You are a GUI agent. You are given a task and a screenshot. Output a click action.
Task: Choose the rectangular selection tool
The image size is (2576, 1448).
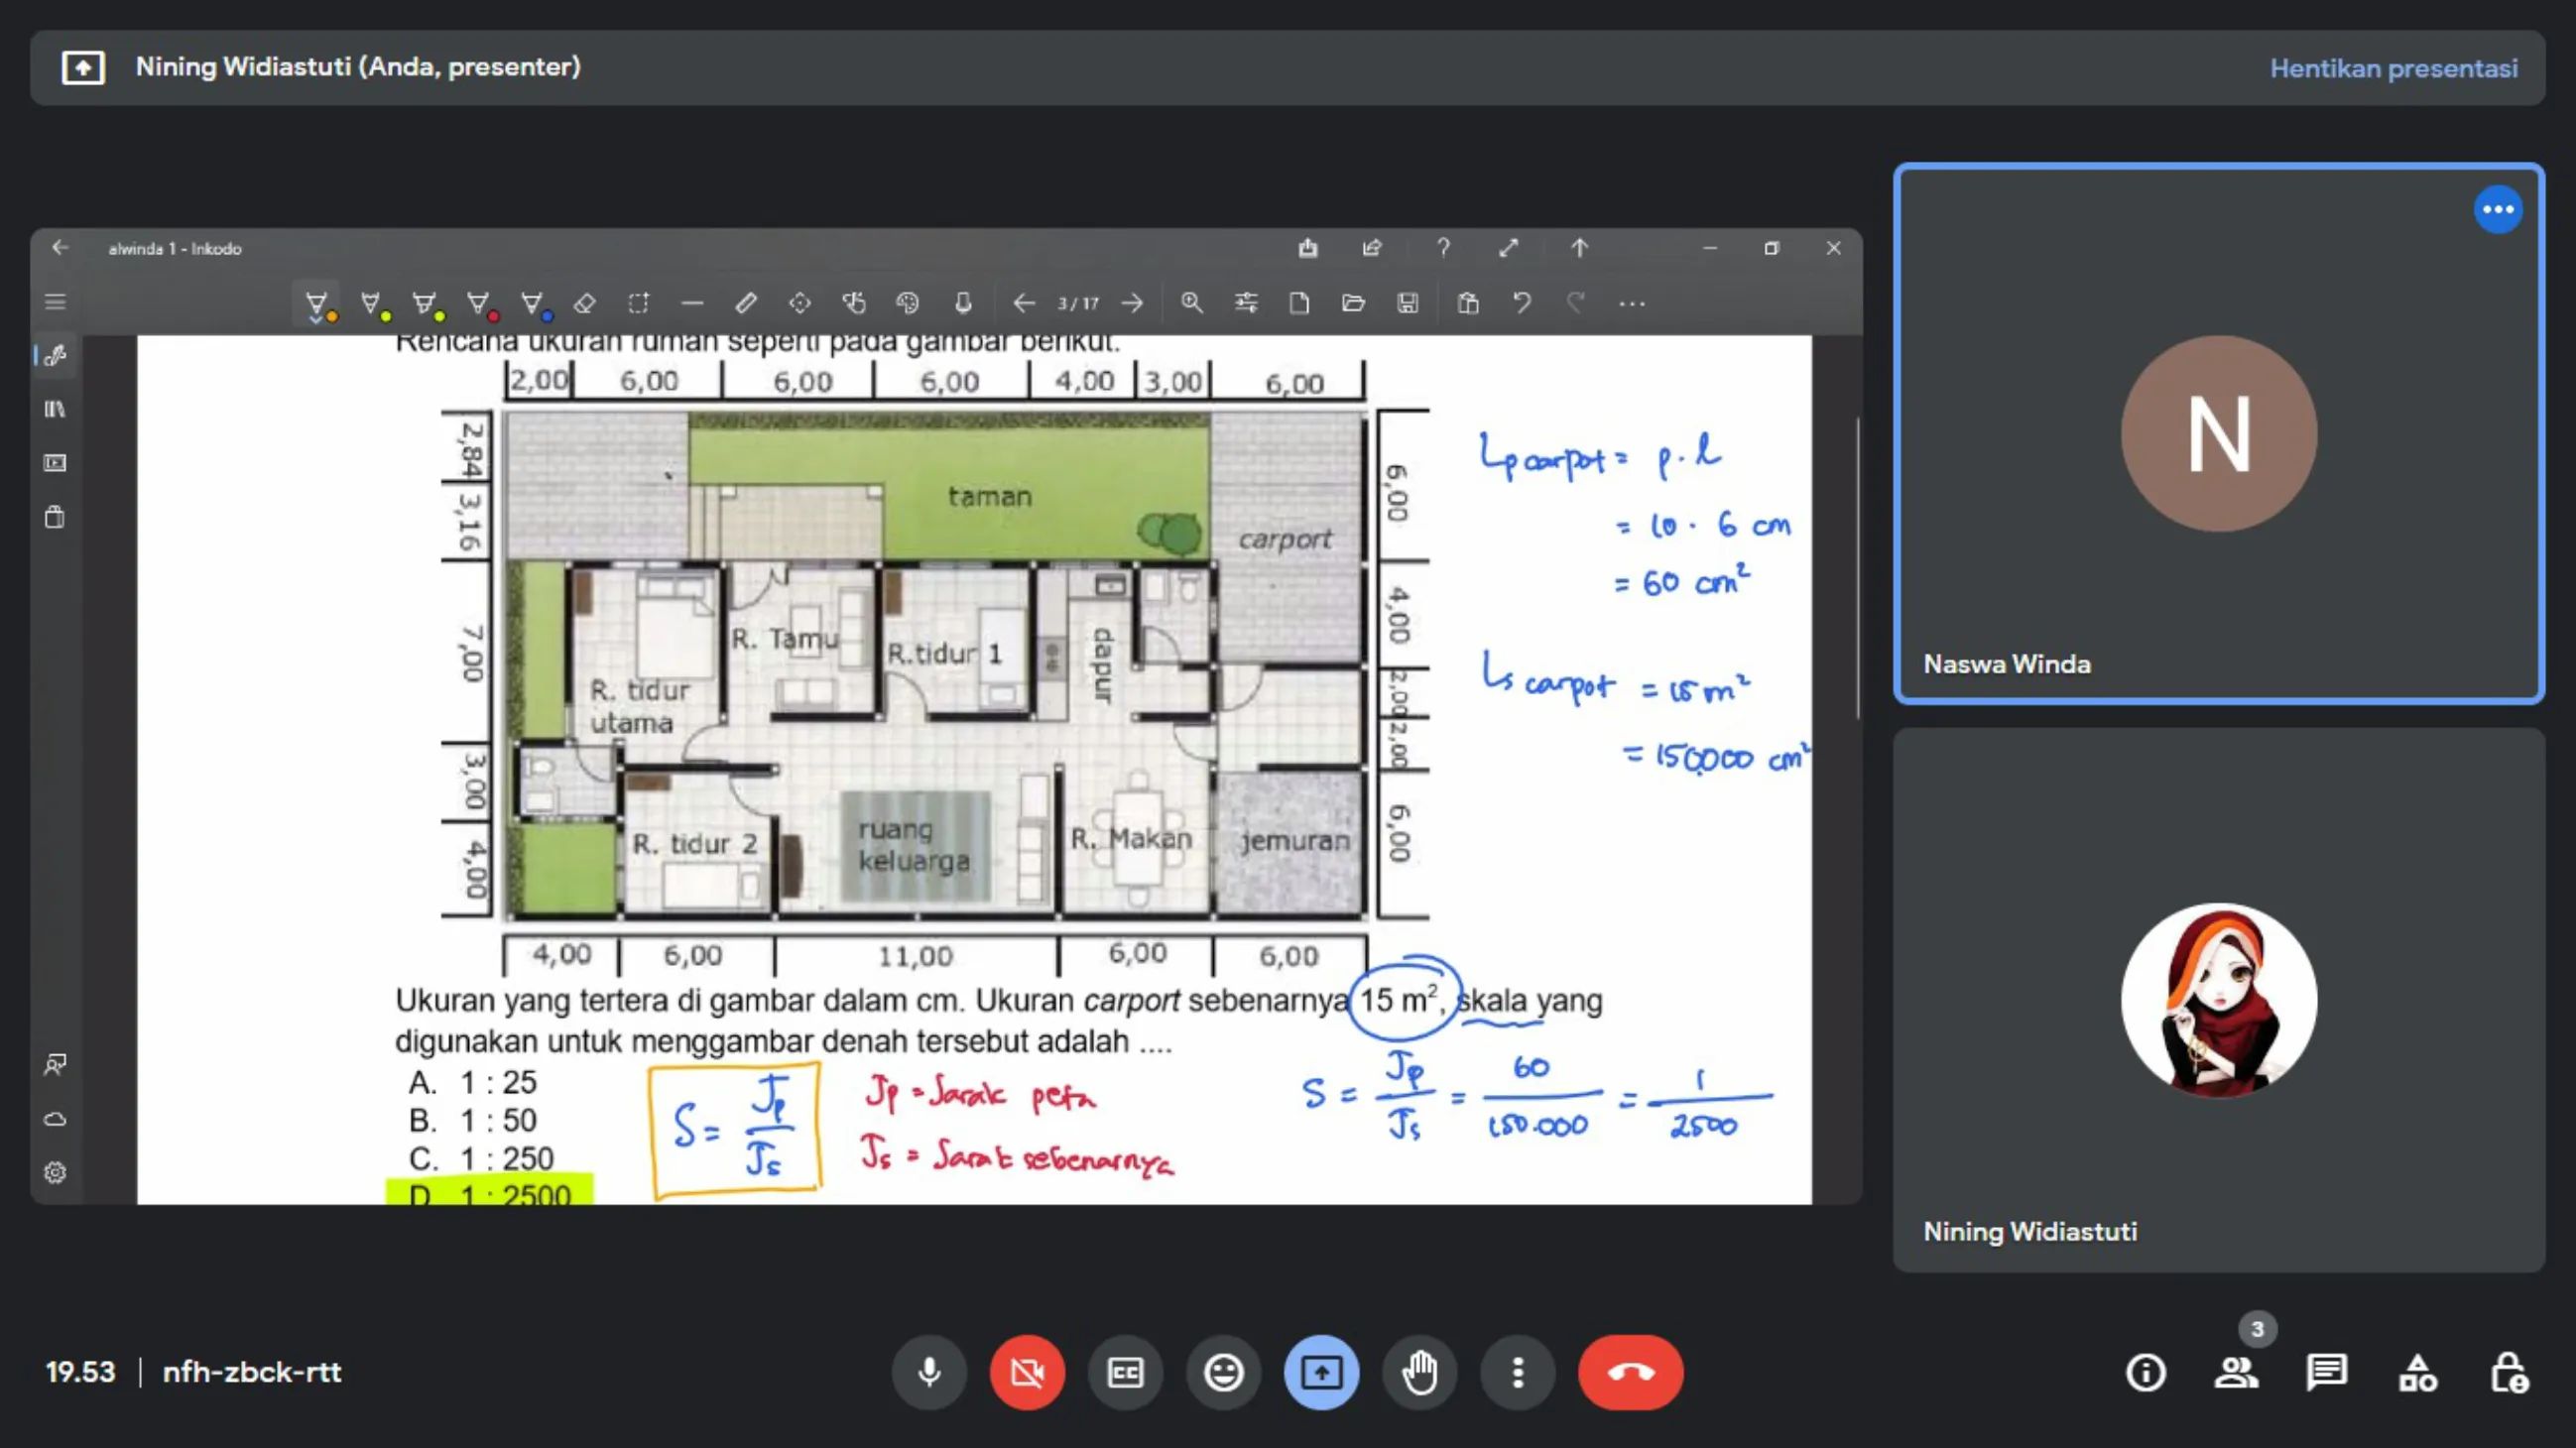point(638,303)
